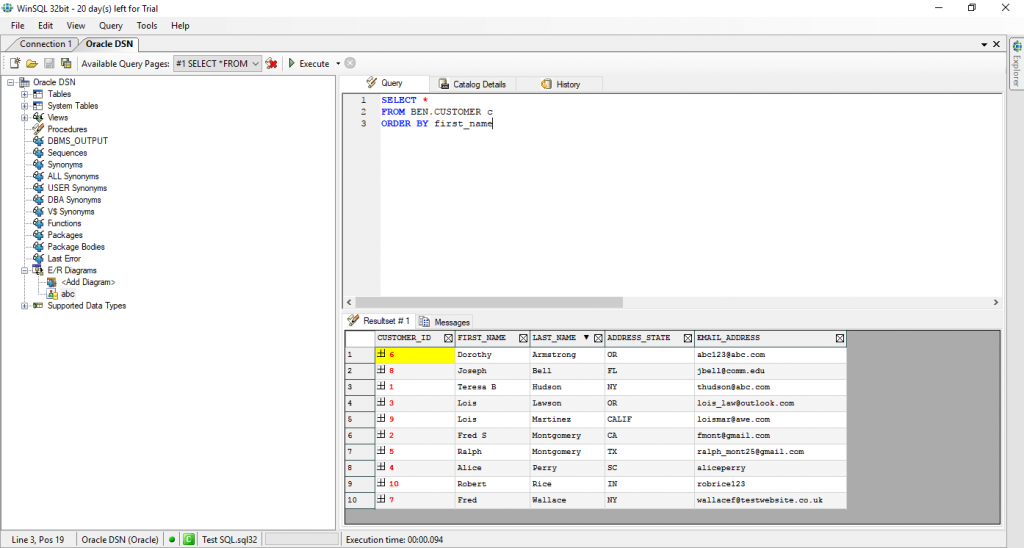This screenshot has width=1024, height=548.
Task: Open the Available Query Pages dropdown
Action: [x=256, y=63]
